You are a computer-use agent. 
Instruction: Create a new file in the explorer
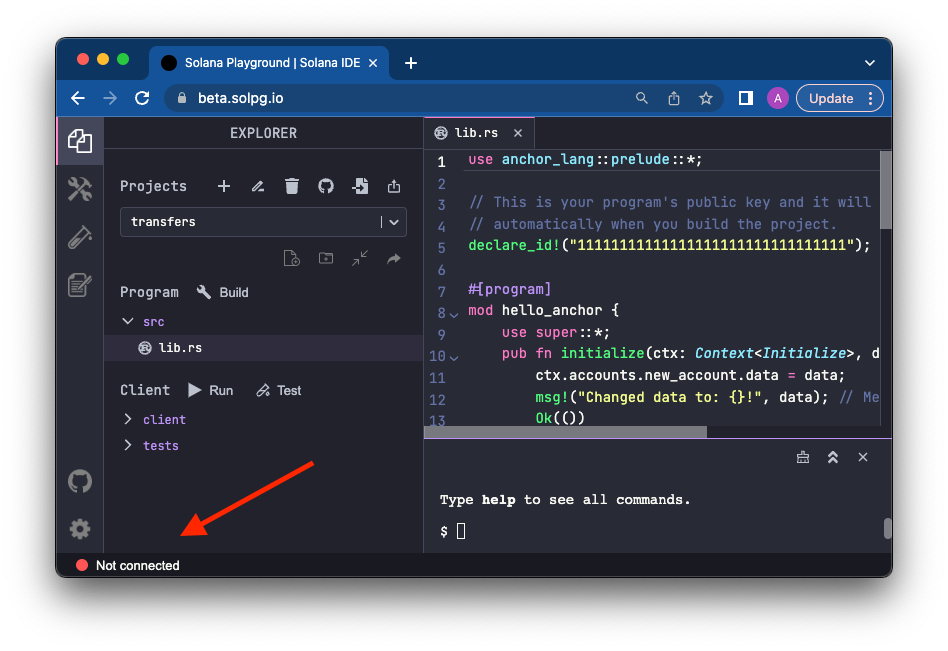tap(291, 259)
